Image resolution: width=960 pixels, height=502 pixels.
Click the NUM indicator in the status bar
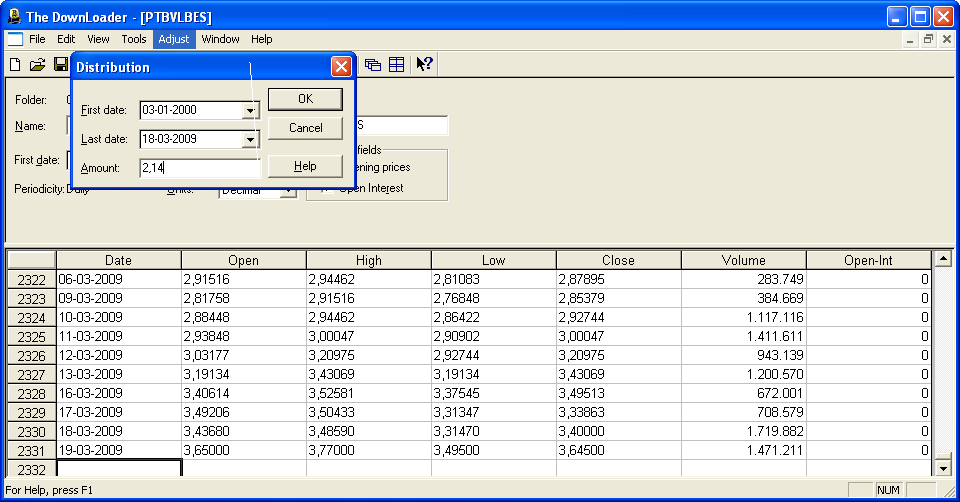pos(888,490)
